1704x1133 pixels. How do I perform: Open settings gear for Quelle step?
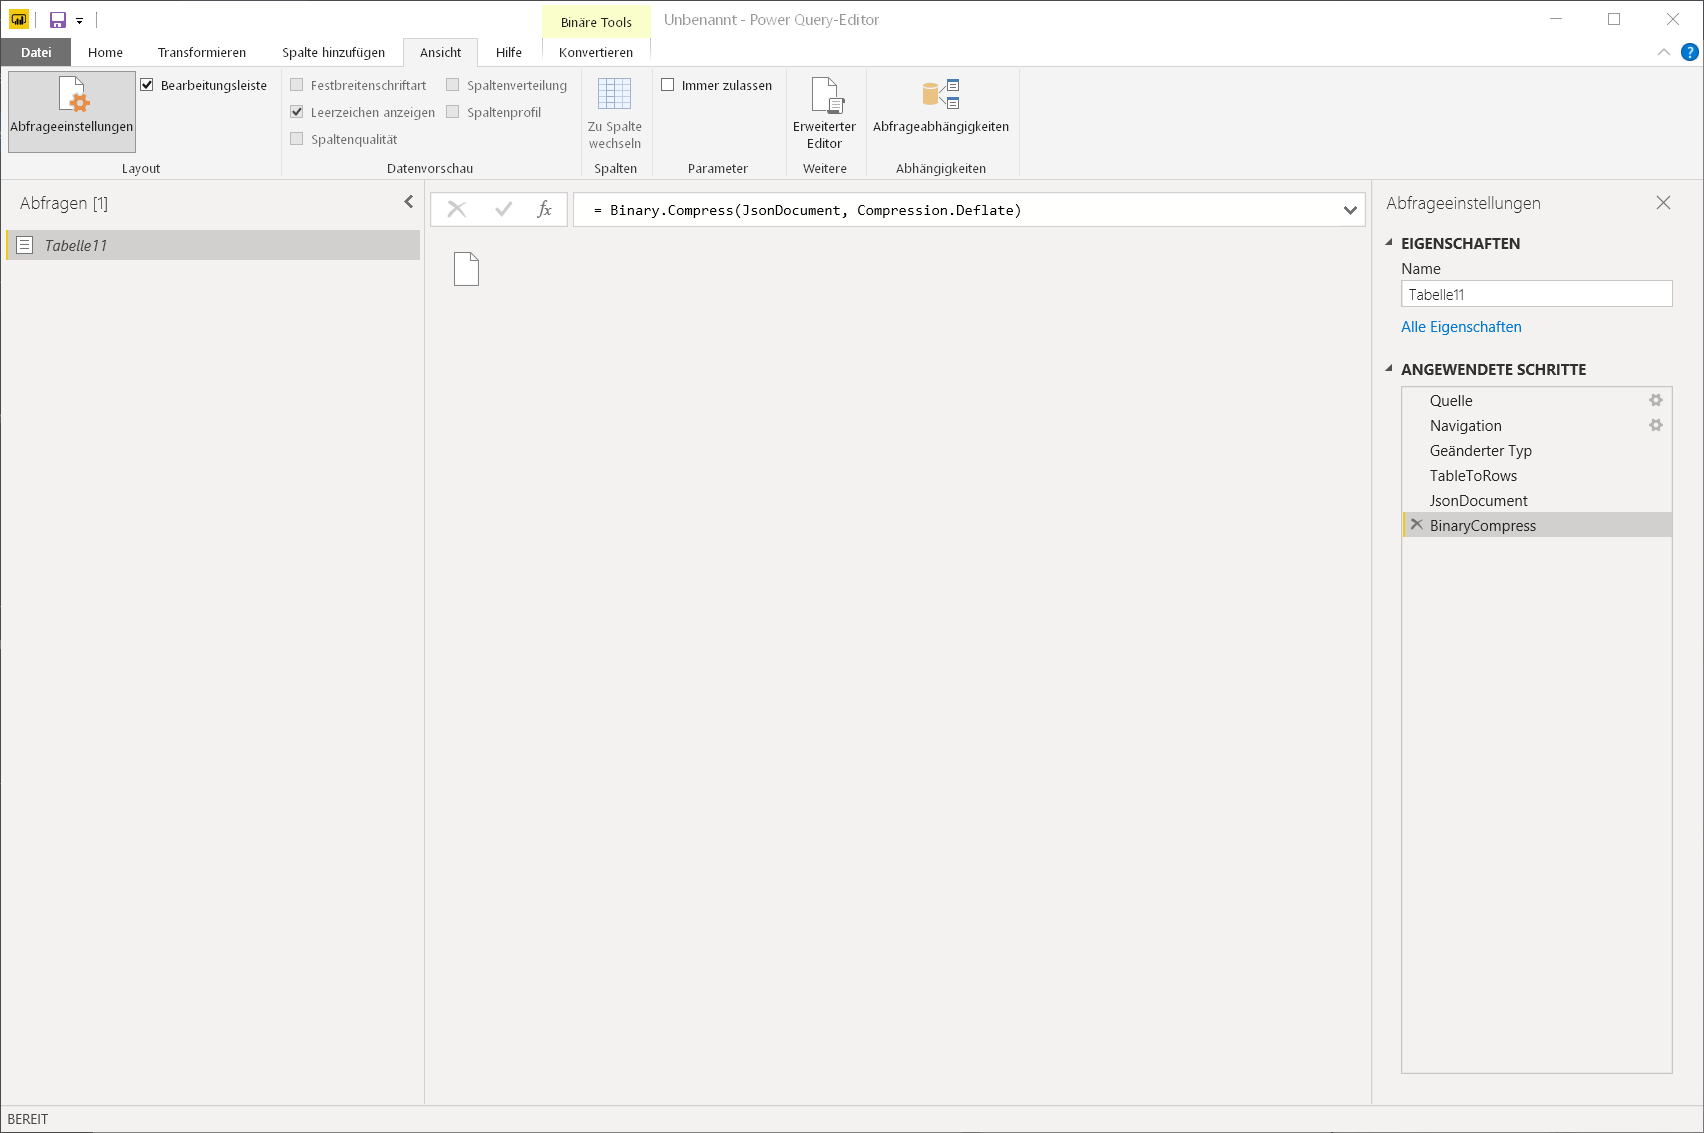pyautogui.click(x=1655, y=400)
